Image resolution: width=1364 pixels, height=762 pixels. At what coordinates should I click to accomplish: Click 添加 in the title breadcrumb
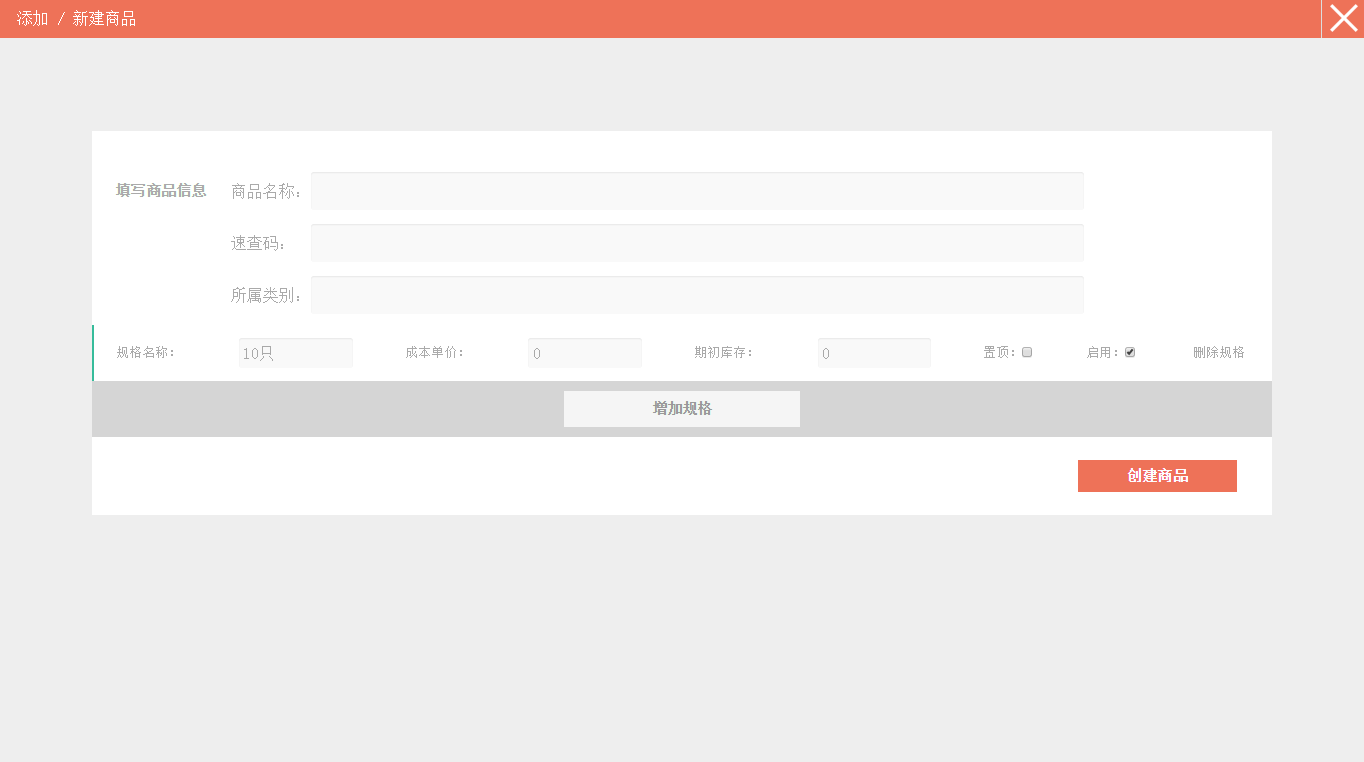tap(32, 19)
